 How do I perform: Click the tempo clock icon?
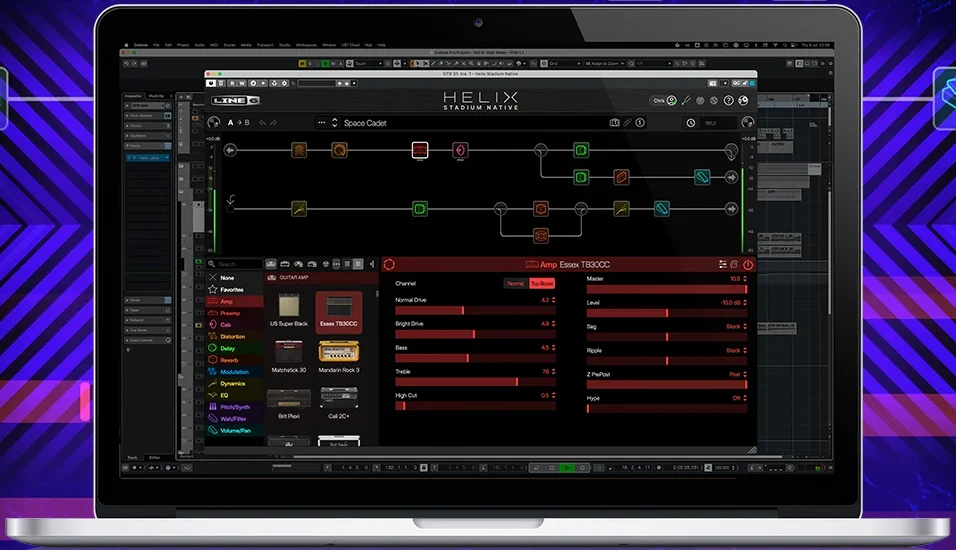[691, 123]
